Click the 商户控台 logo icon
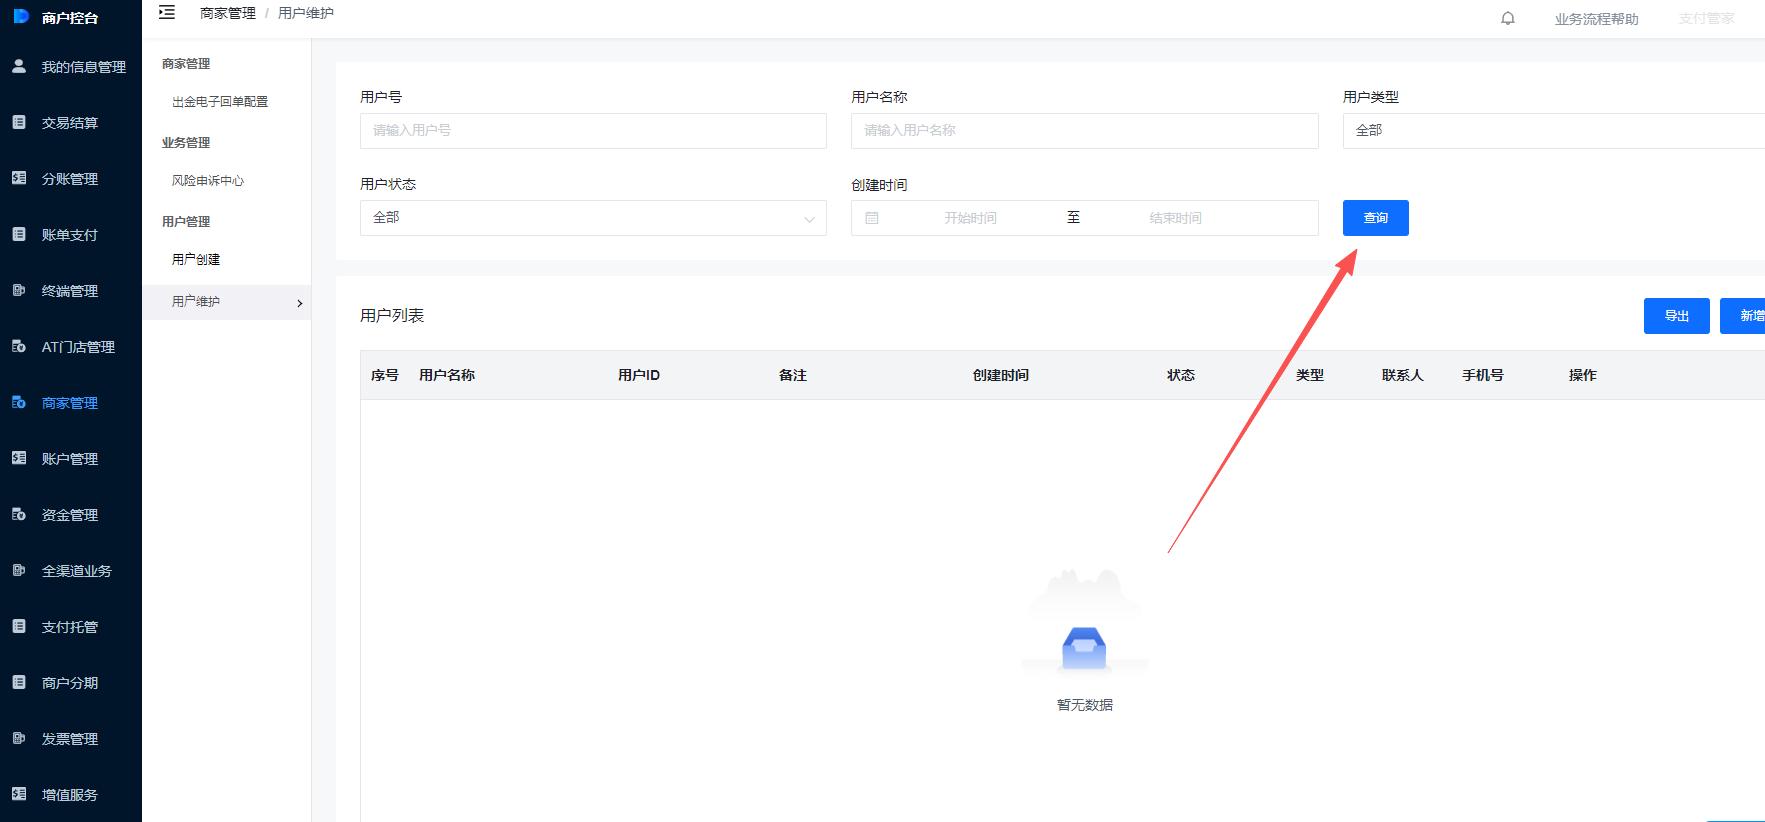Image resolution: width=1765 pixels, height=822 pixels. (21, 17)
